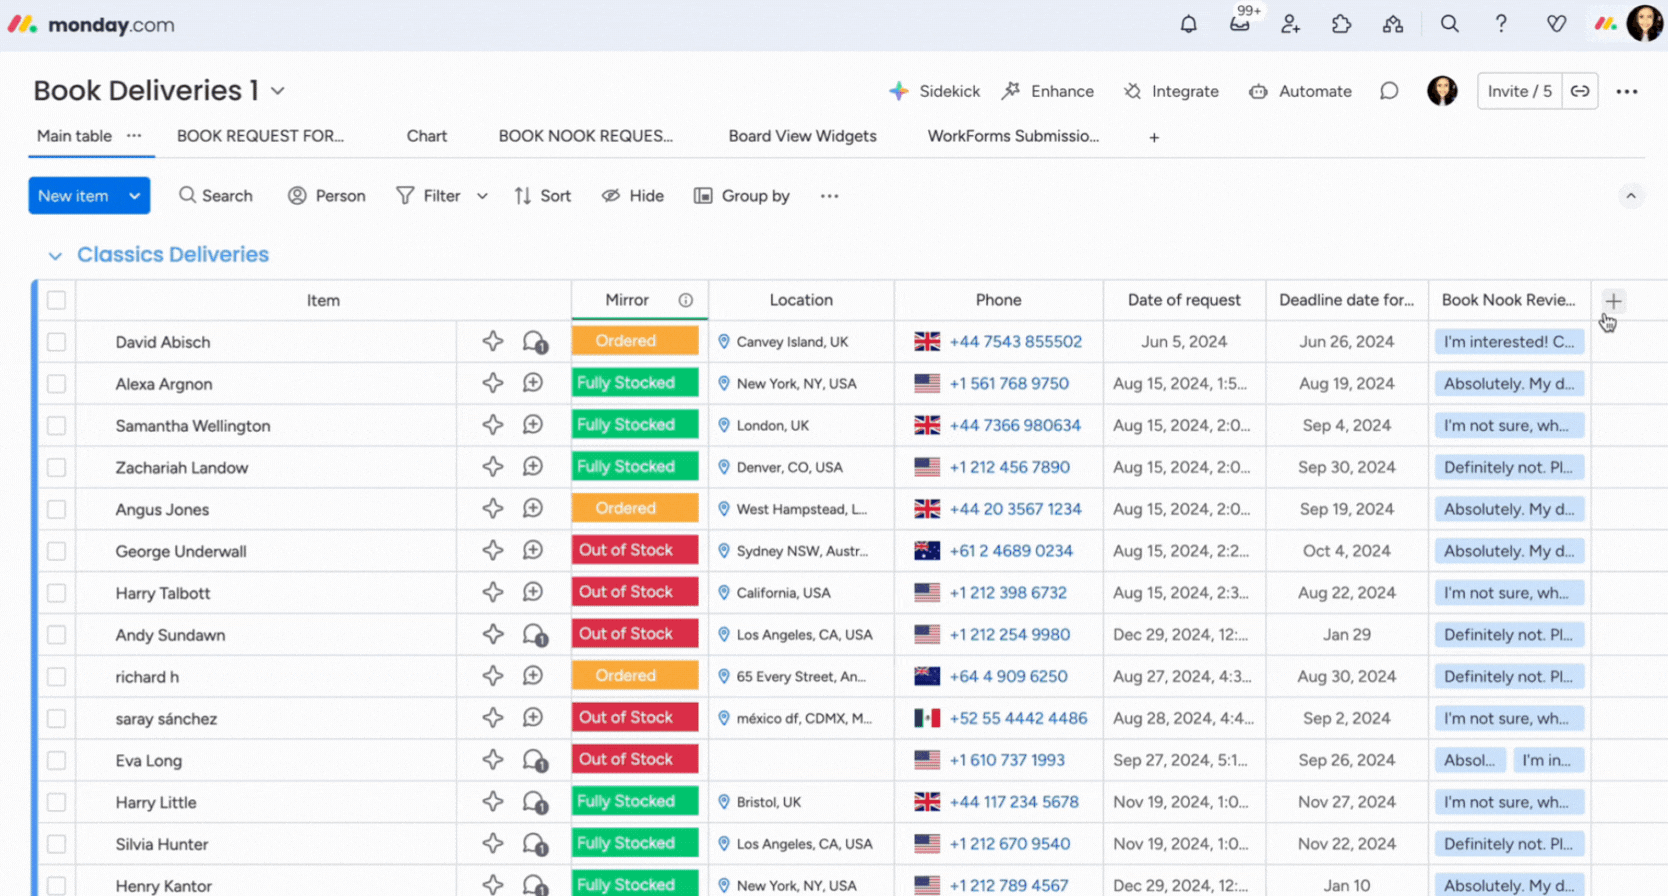
Task: Open the board discussion chat bubble icon
Action: (1389, 91)
